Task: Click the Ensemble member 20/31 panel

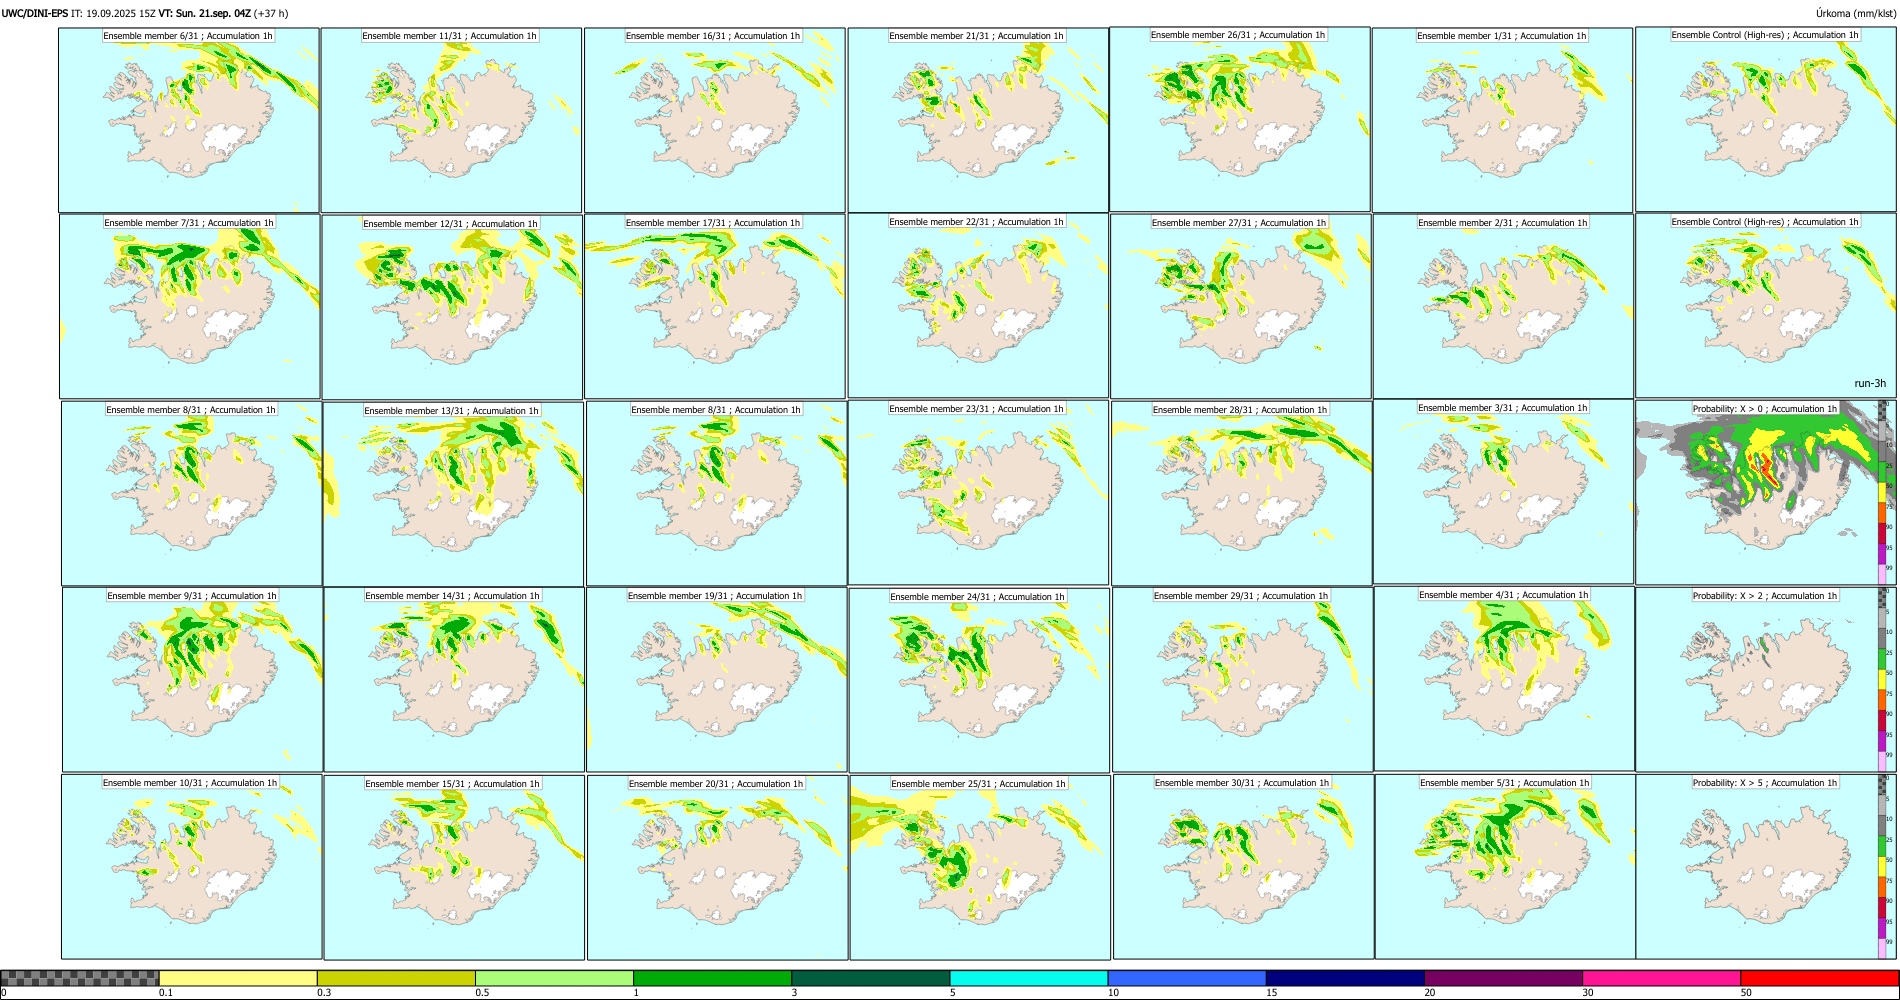Action: (717, 867)
